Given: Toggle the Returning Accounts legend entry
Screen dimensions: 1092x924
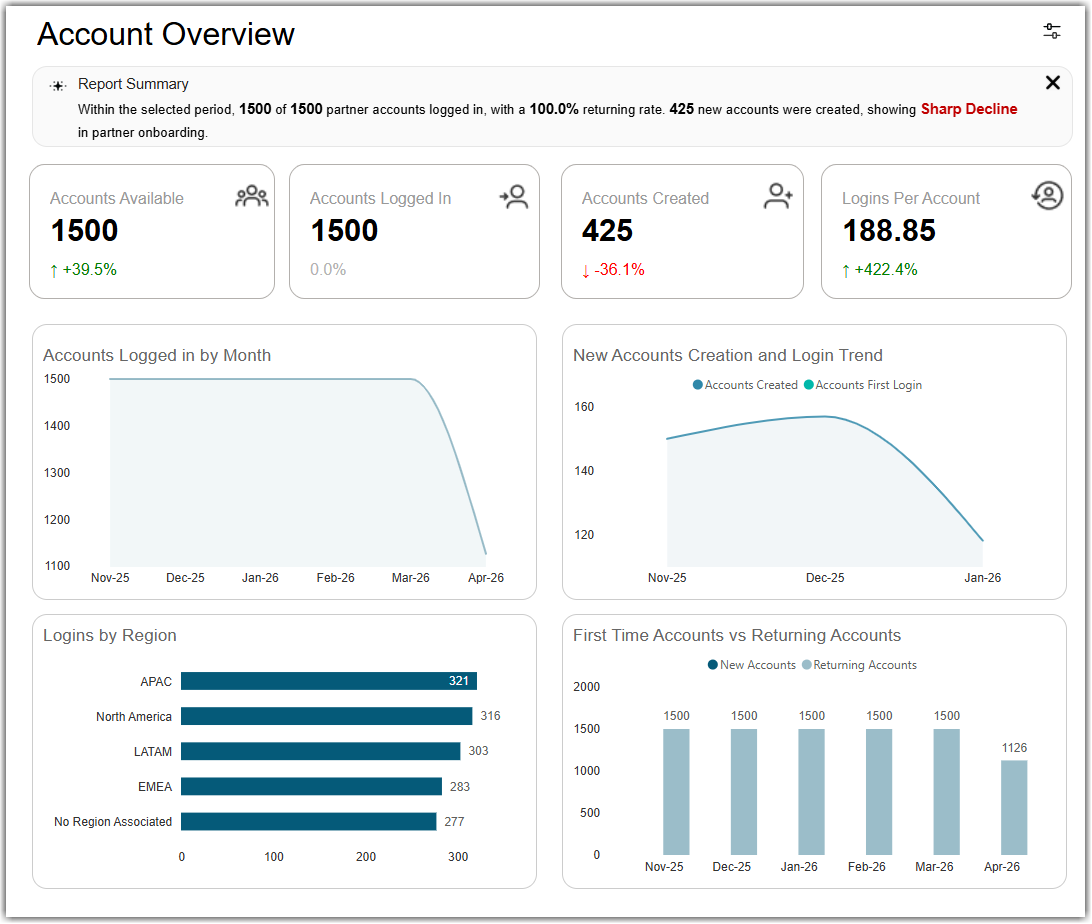Looking at the screenshot, I should point(859,665).
